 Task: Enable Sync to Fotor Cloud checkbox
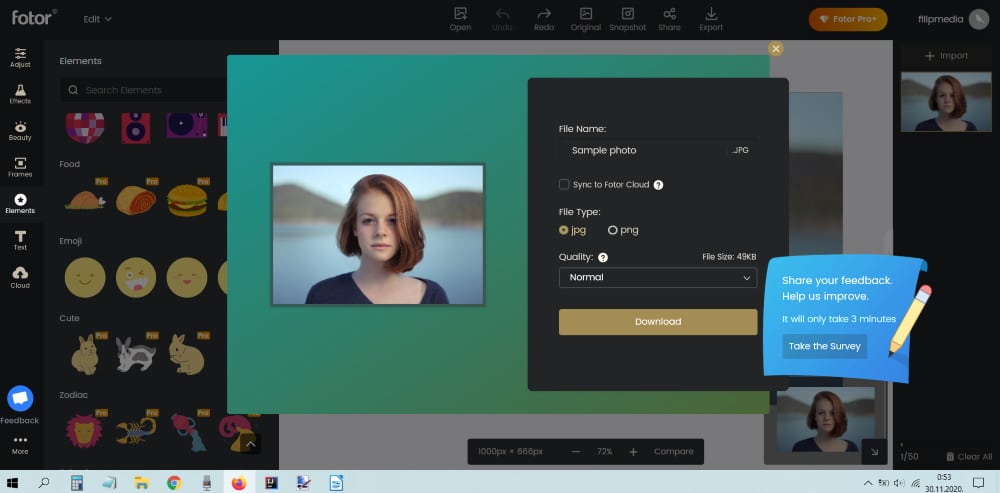[564, 185]
